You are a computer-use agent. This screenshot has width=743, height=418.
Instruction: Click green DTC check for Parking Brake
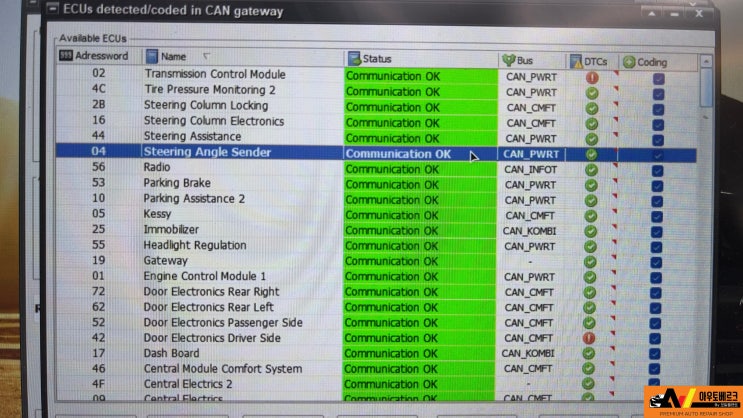[591, 185]
